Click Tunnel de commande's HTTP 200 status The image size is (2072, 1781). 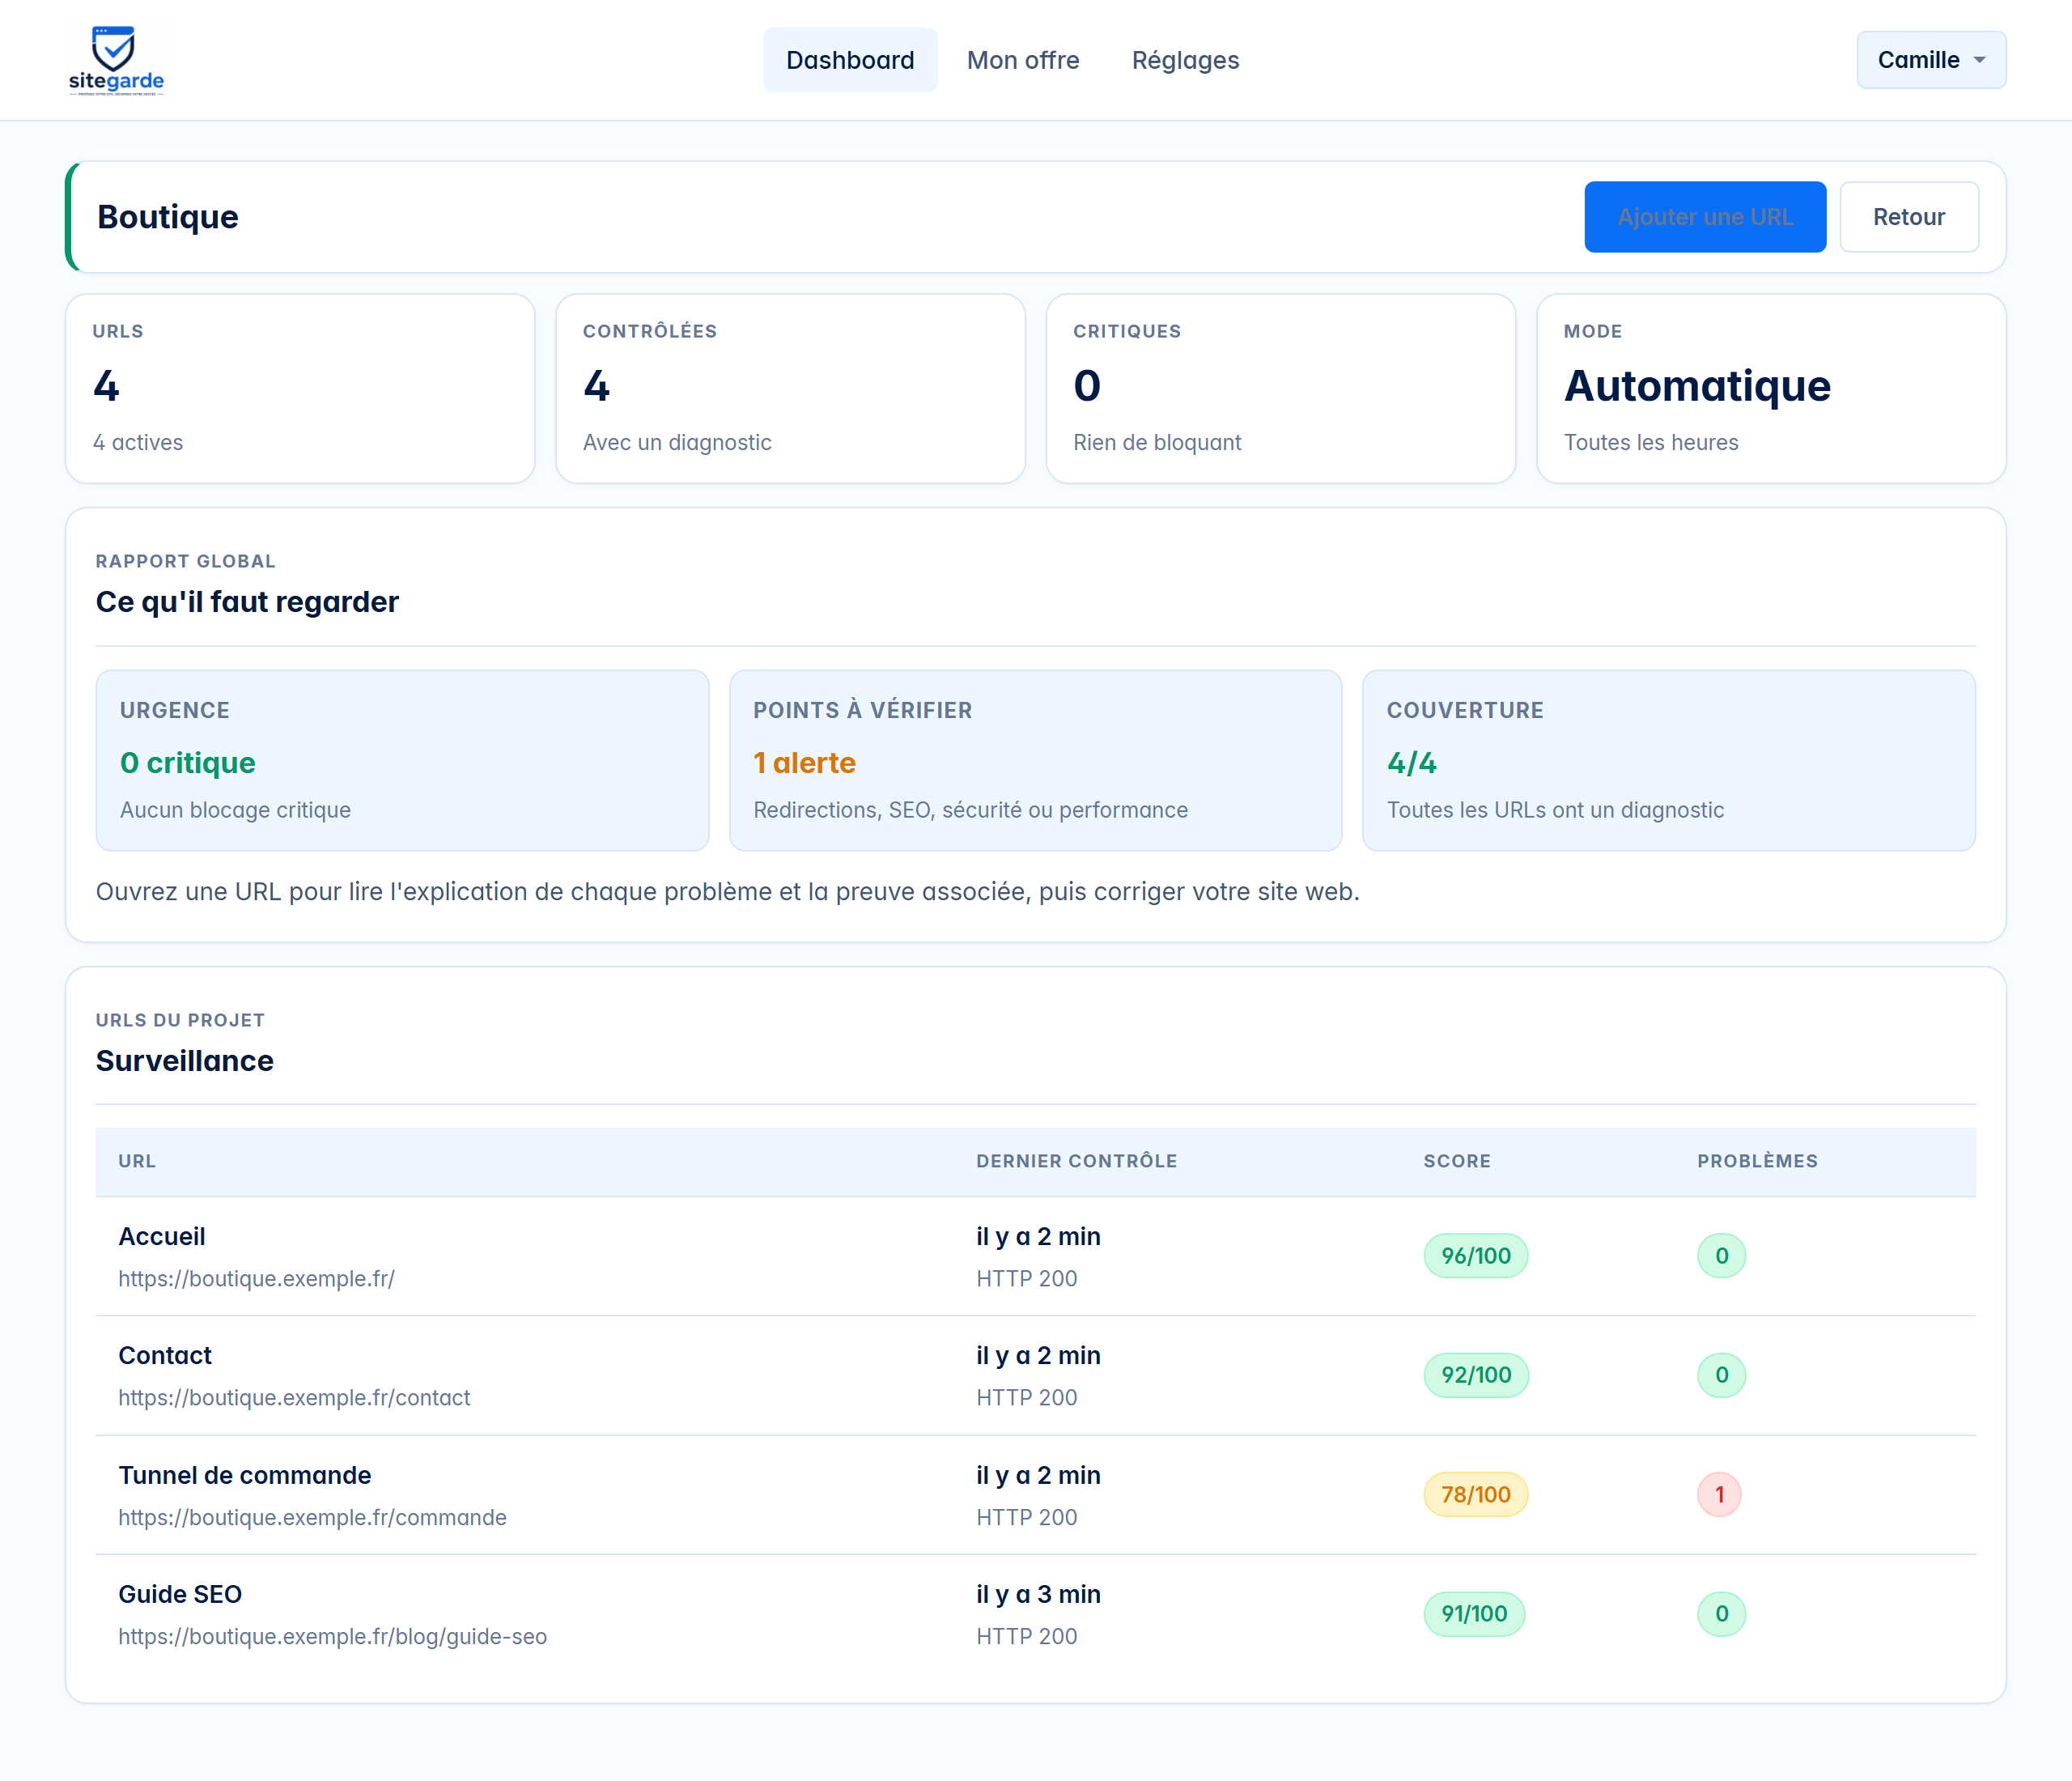[1026, 1517]
